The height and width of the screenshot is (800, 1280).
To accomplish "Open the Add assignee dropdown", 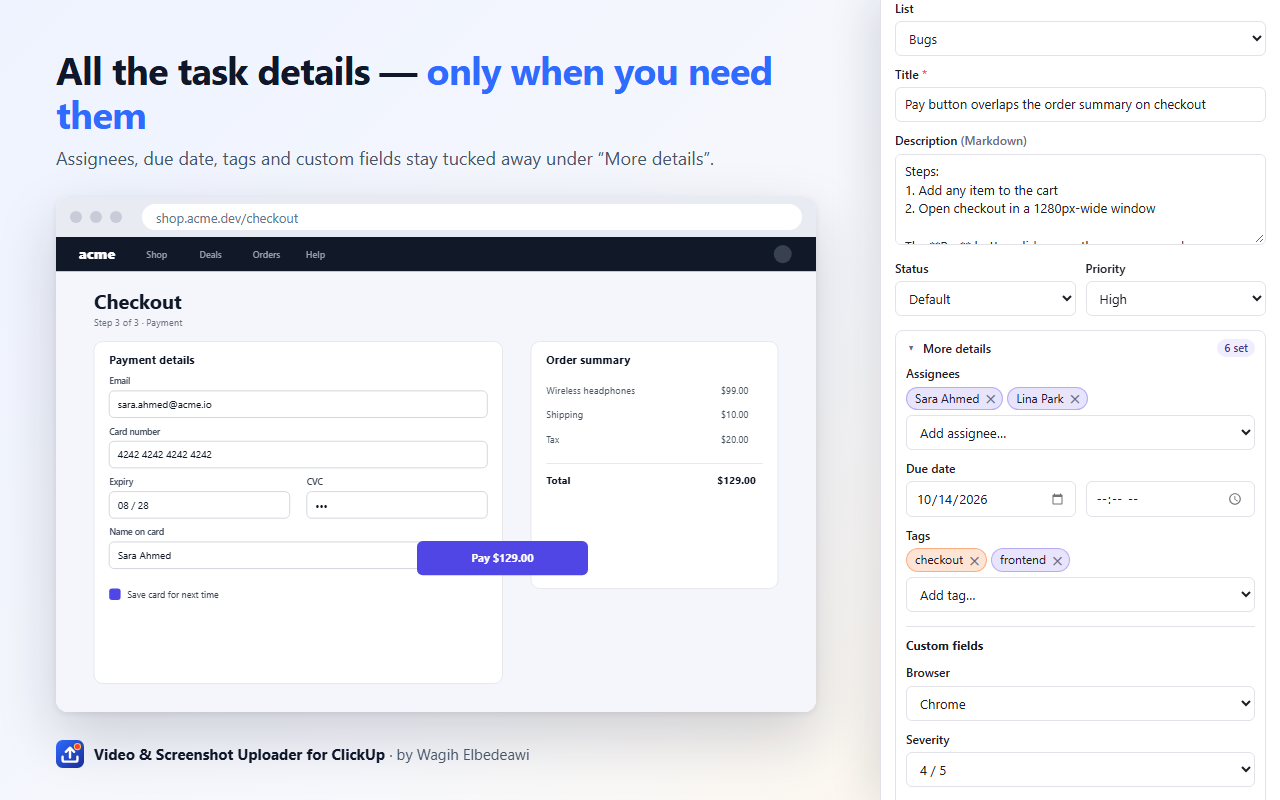I will coord(1080,433).
